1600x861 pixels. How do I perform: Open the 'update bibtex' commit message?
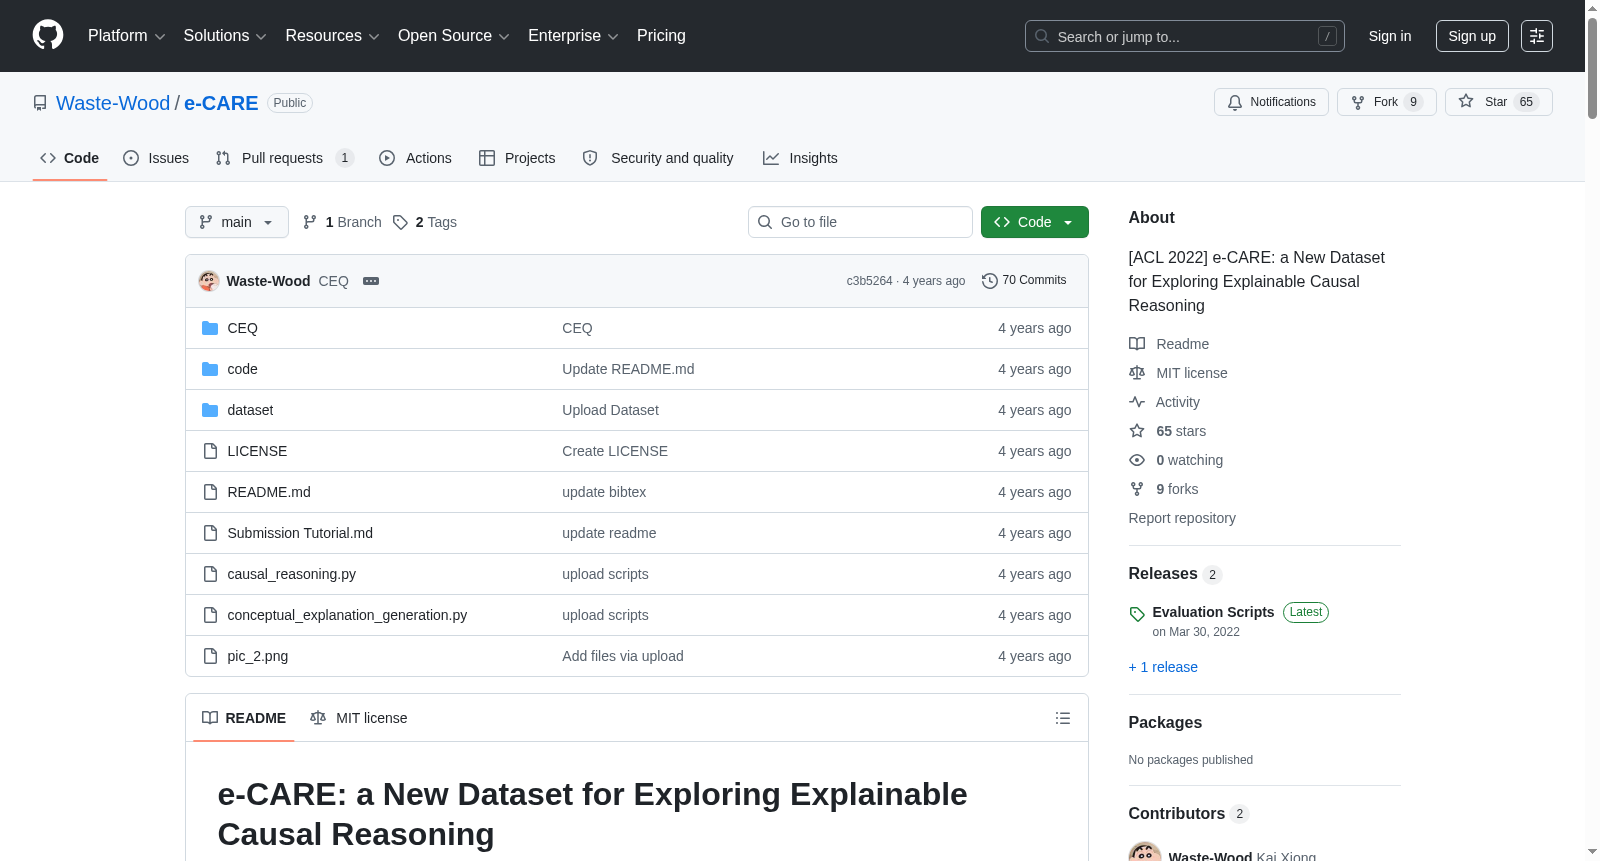(x=604, y=492)
